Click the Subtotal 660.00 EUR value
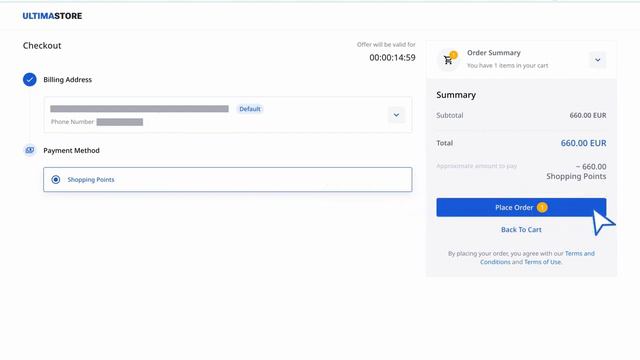This screenshot has height=360, width=640. point(588,116)
